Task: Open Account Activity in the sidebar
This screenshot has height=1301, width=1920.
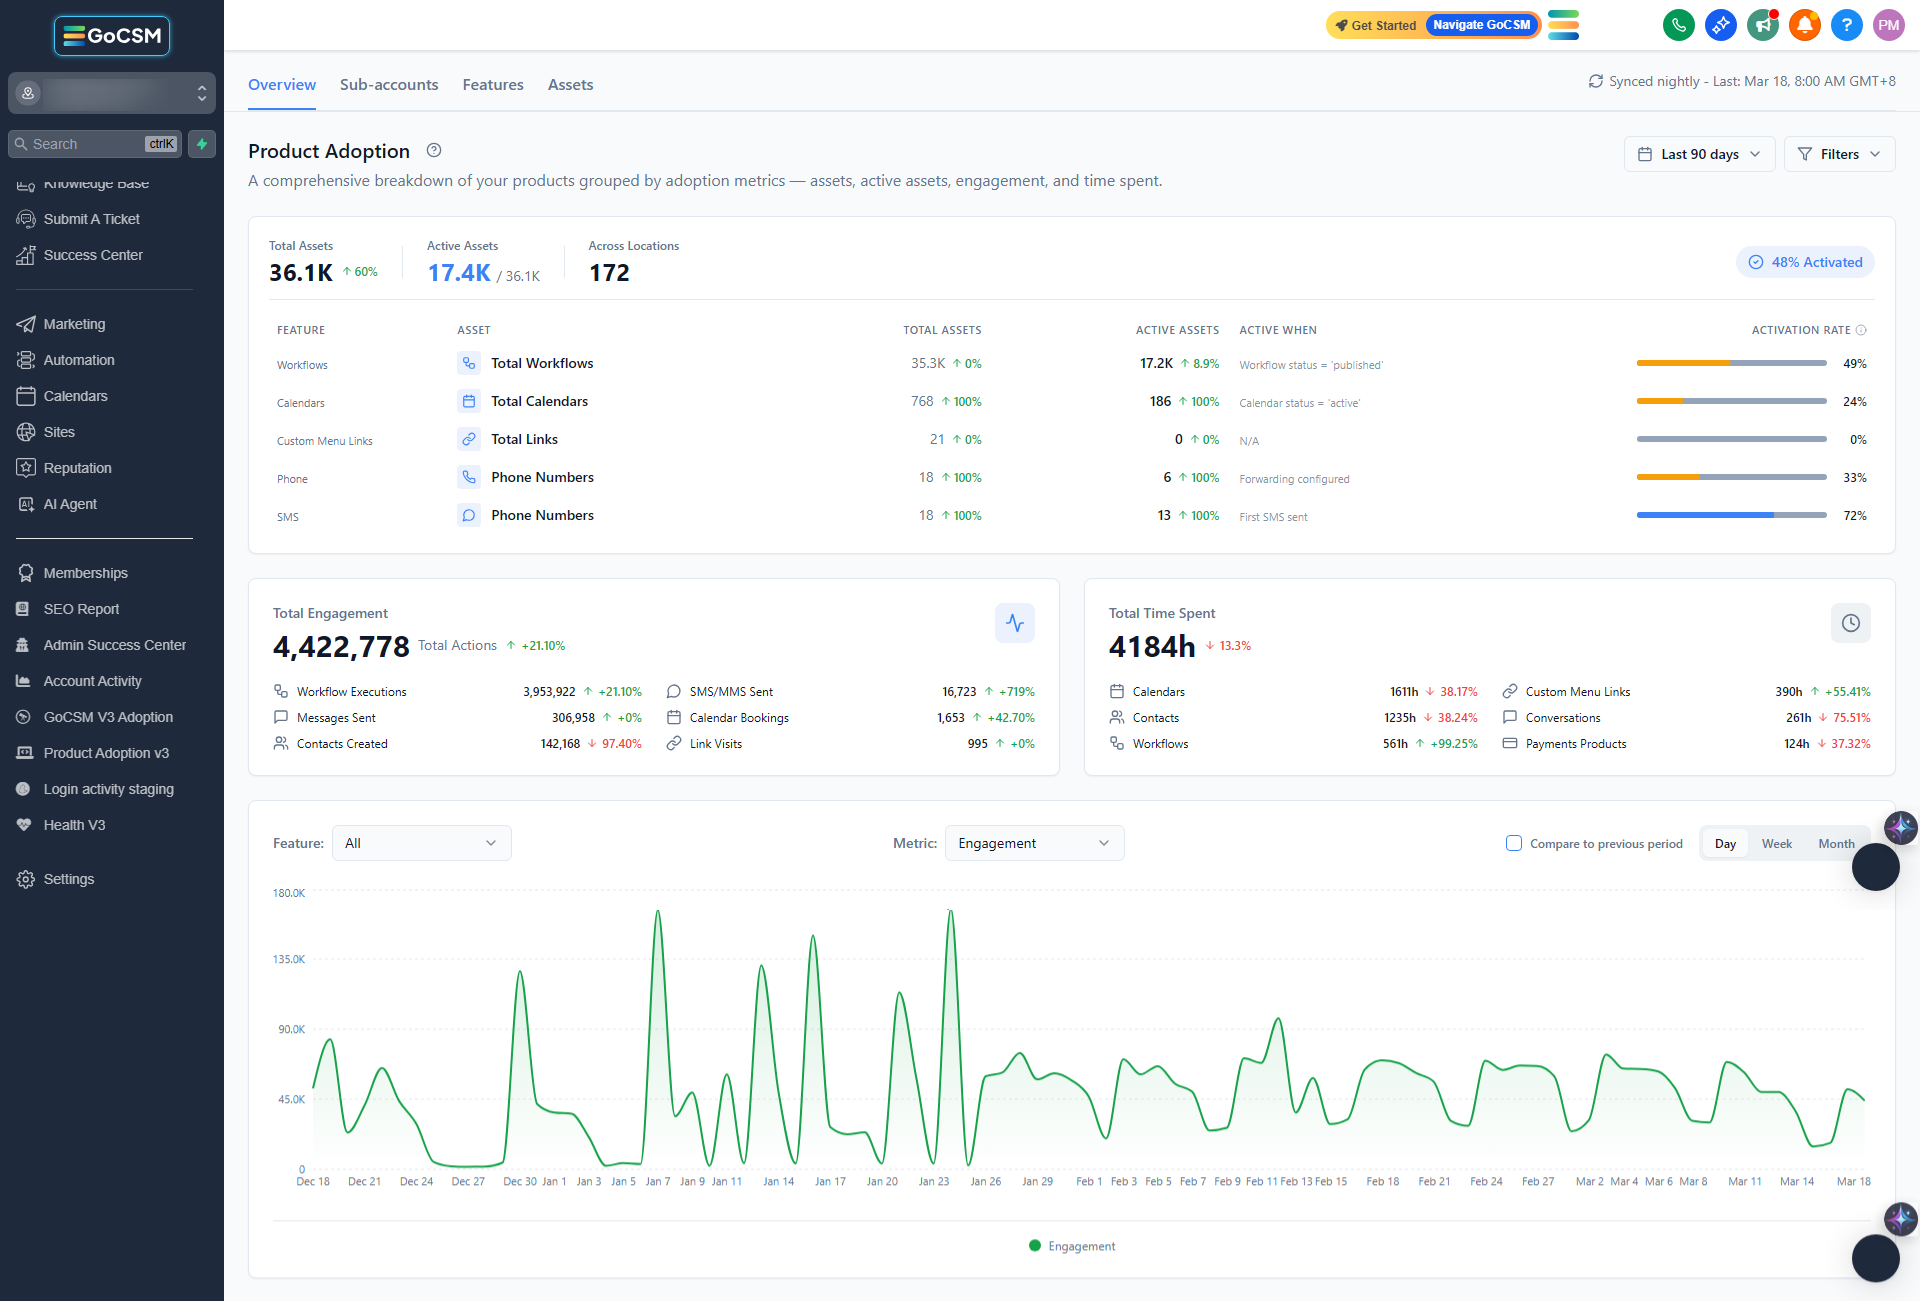Action: tap(92, 681)
